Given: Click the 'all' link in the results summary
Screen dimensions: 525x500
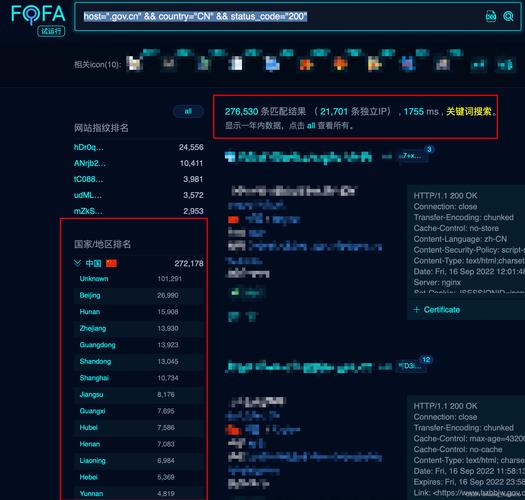Looking at the screenshot, I should point(311,126).
